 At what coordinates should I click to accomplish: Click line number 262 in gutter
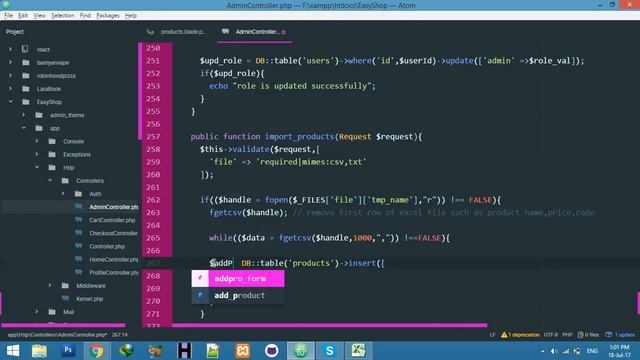pyautogui.click(x=153, y=200)
